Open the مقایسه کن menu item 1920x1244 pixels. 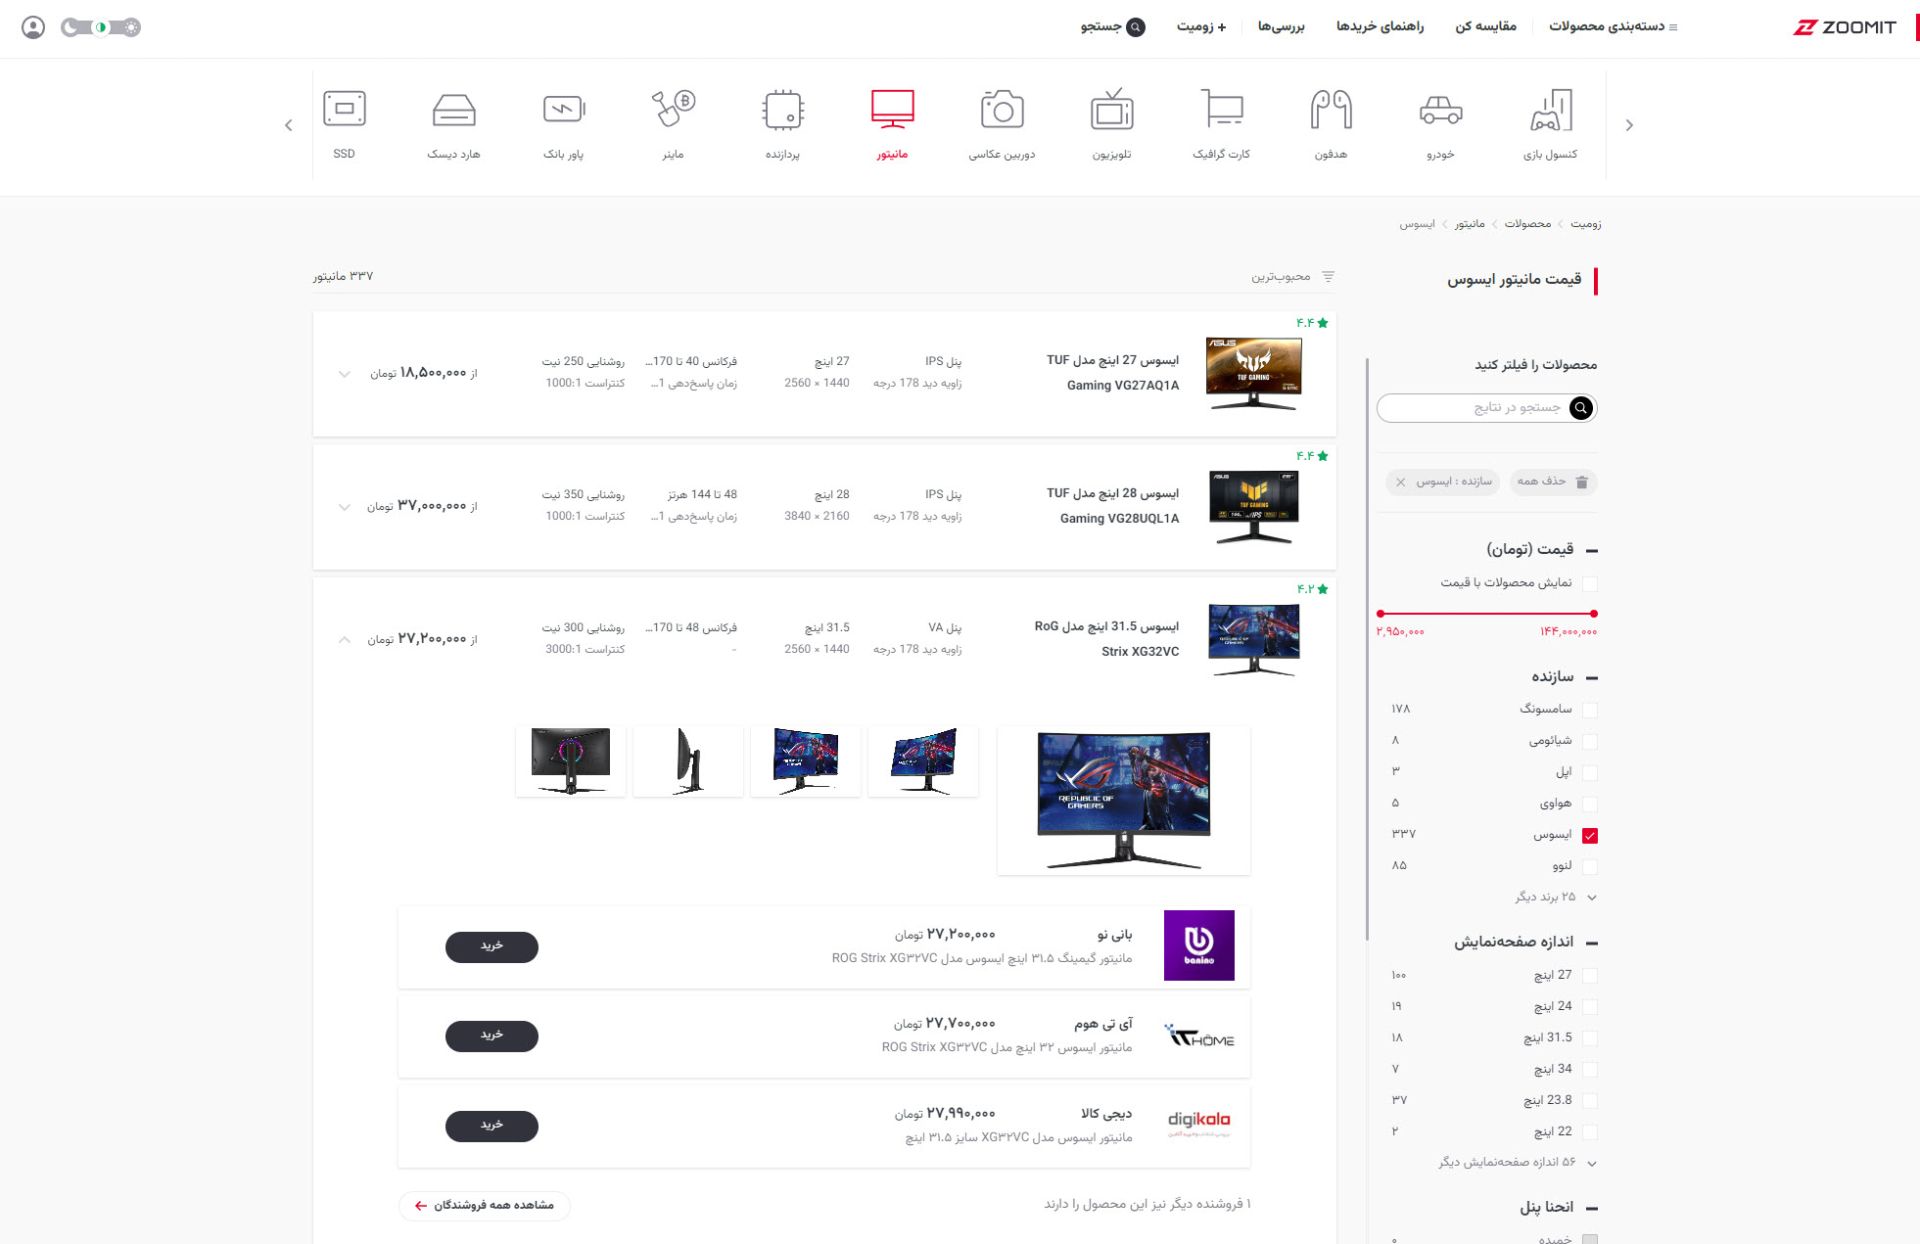[x=1484, y=27]
